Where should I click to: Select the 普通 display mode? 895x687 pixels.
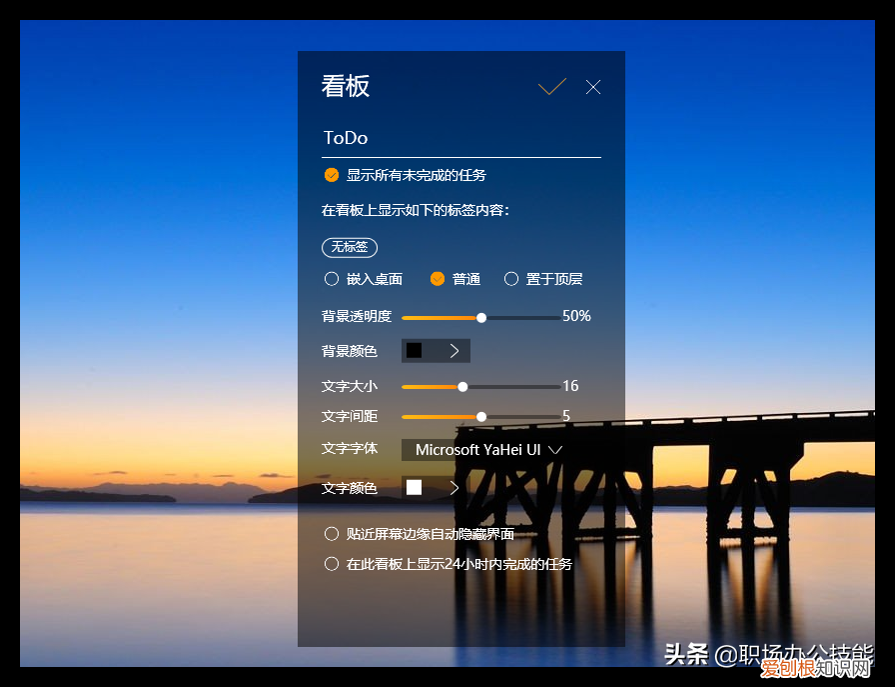click(437, 278)
